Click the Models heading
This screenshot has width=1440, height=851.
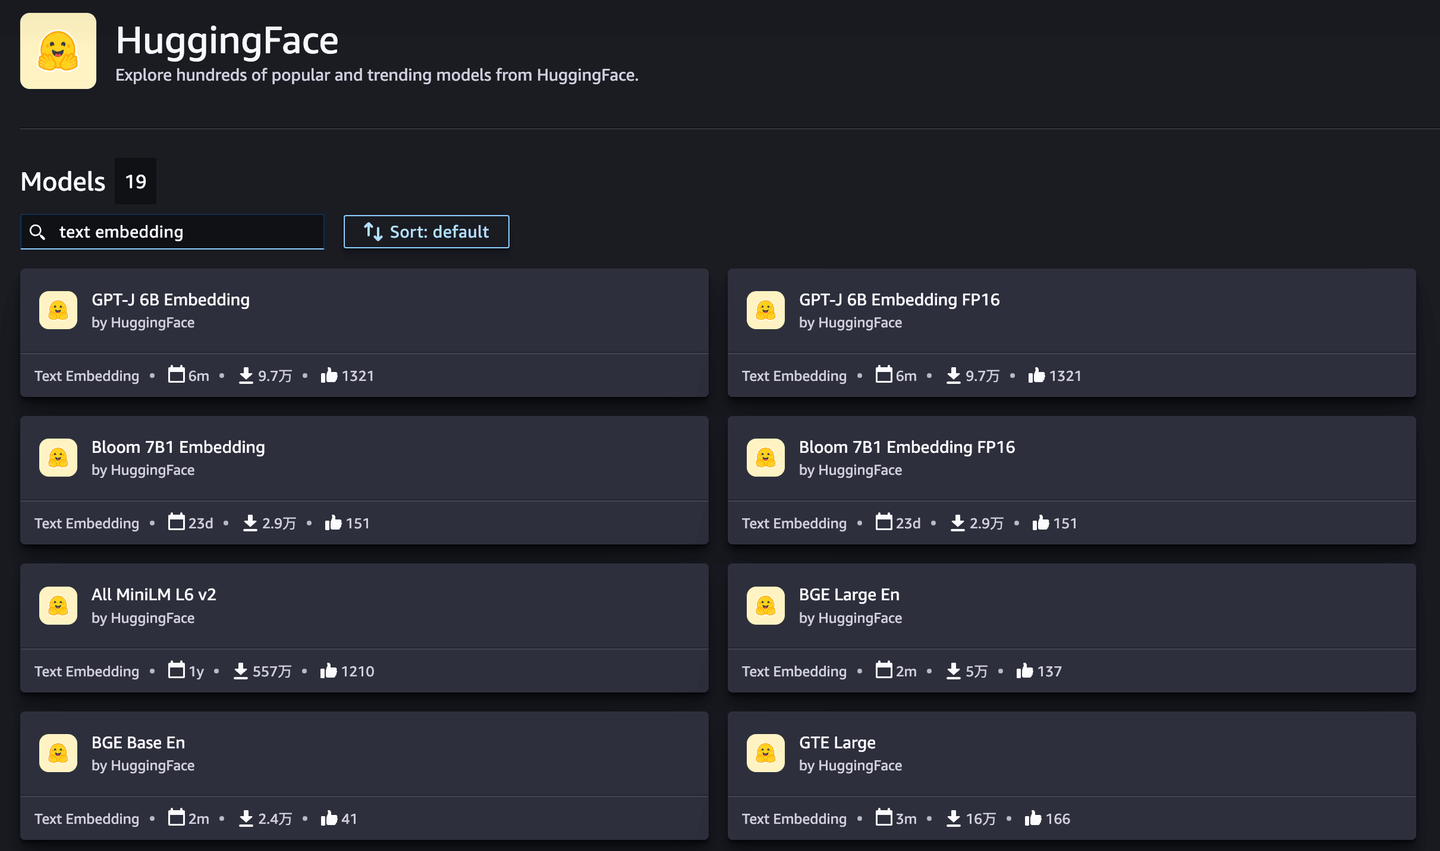[x=63, y=181]
